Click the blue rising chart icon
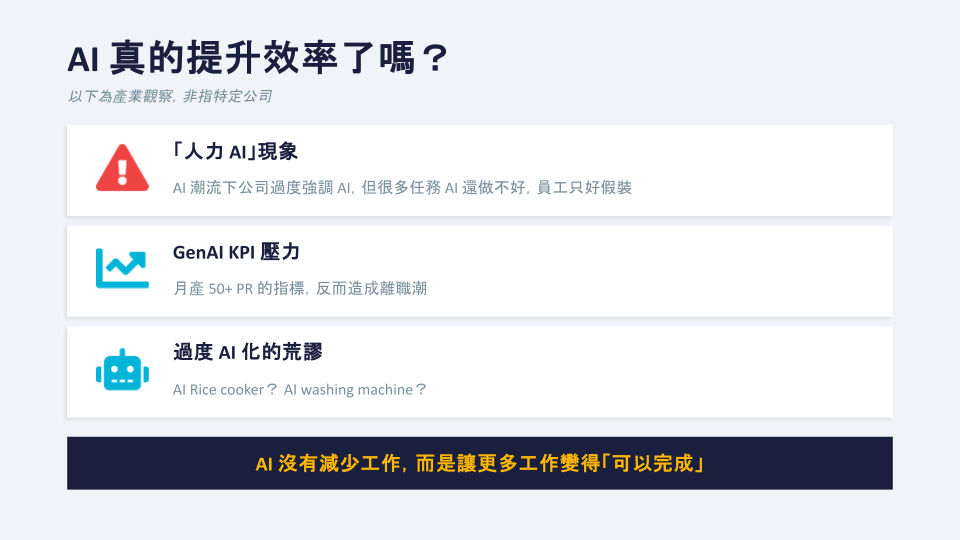 (122, 268)
